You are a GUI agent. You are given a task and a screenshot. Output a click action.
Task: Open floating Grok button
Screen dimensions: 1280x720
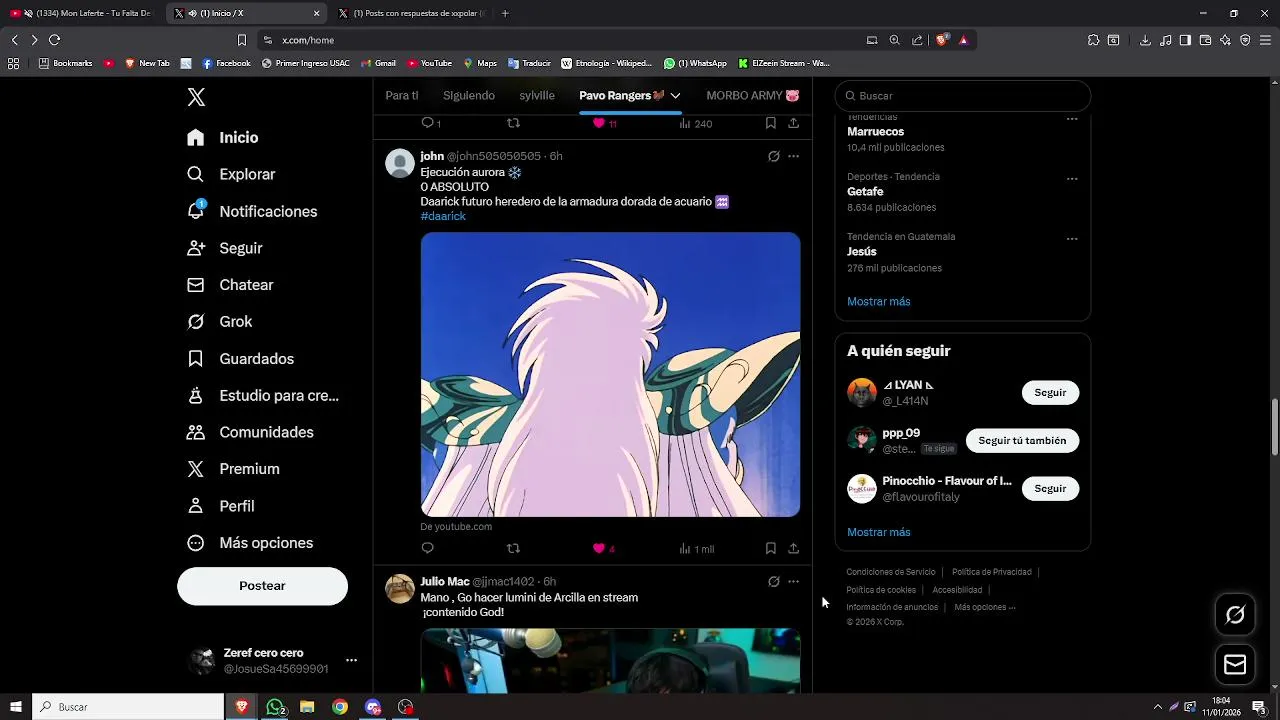coord(1235,615)
